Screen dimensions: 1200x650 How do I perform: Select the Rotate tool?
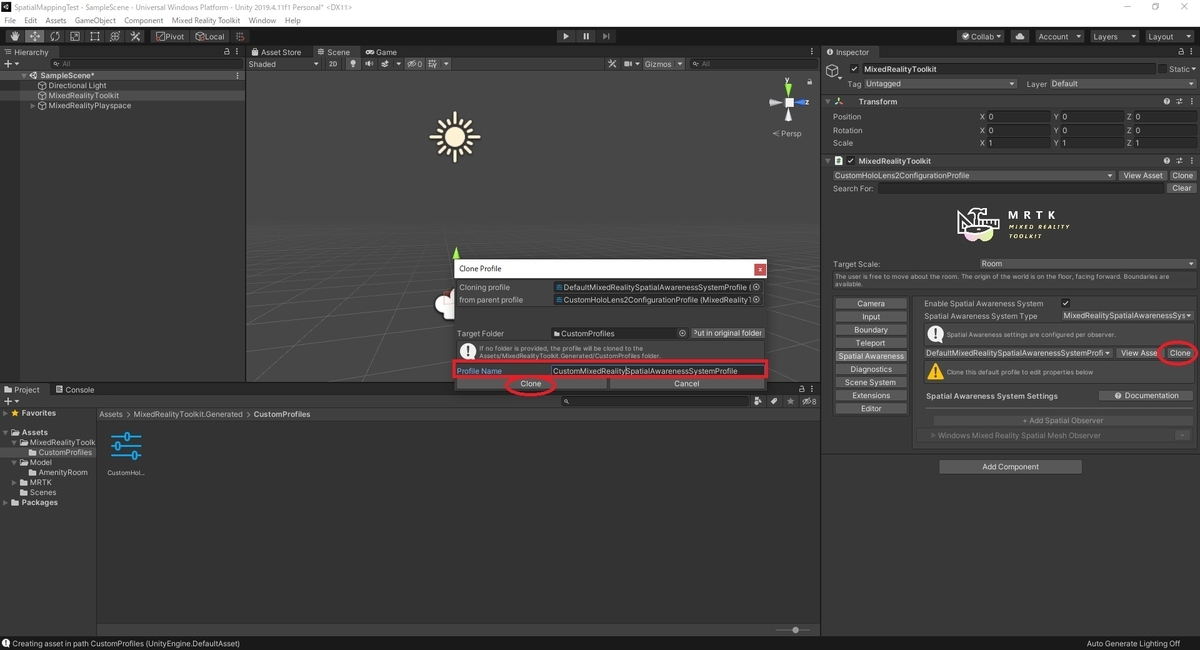(54, 36)
